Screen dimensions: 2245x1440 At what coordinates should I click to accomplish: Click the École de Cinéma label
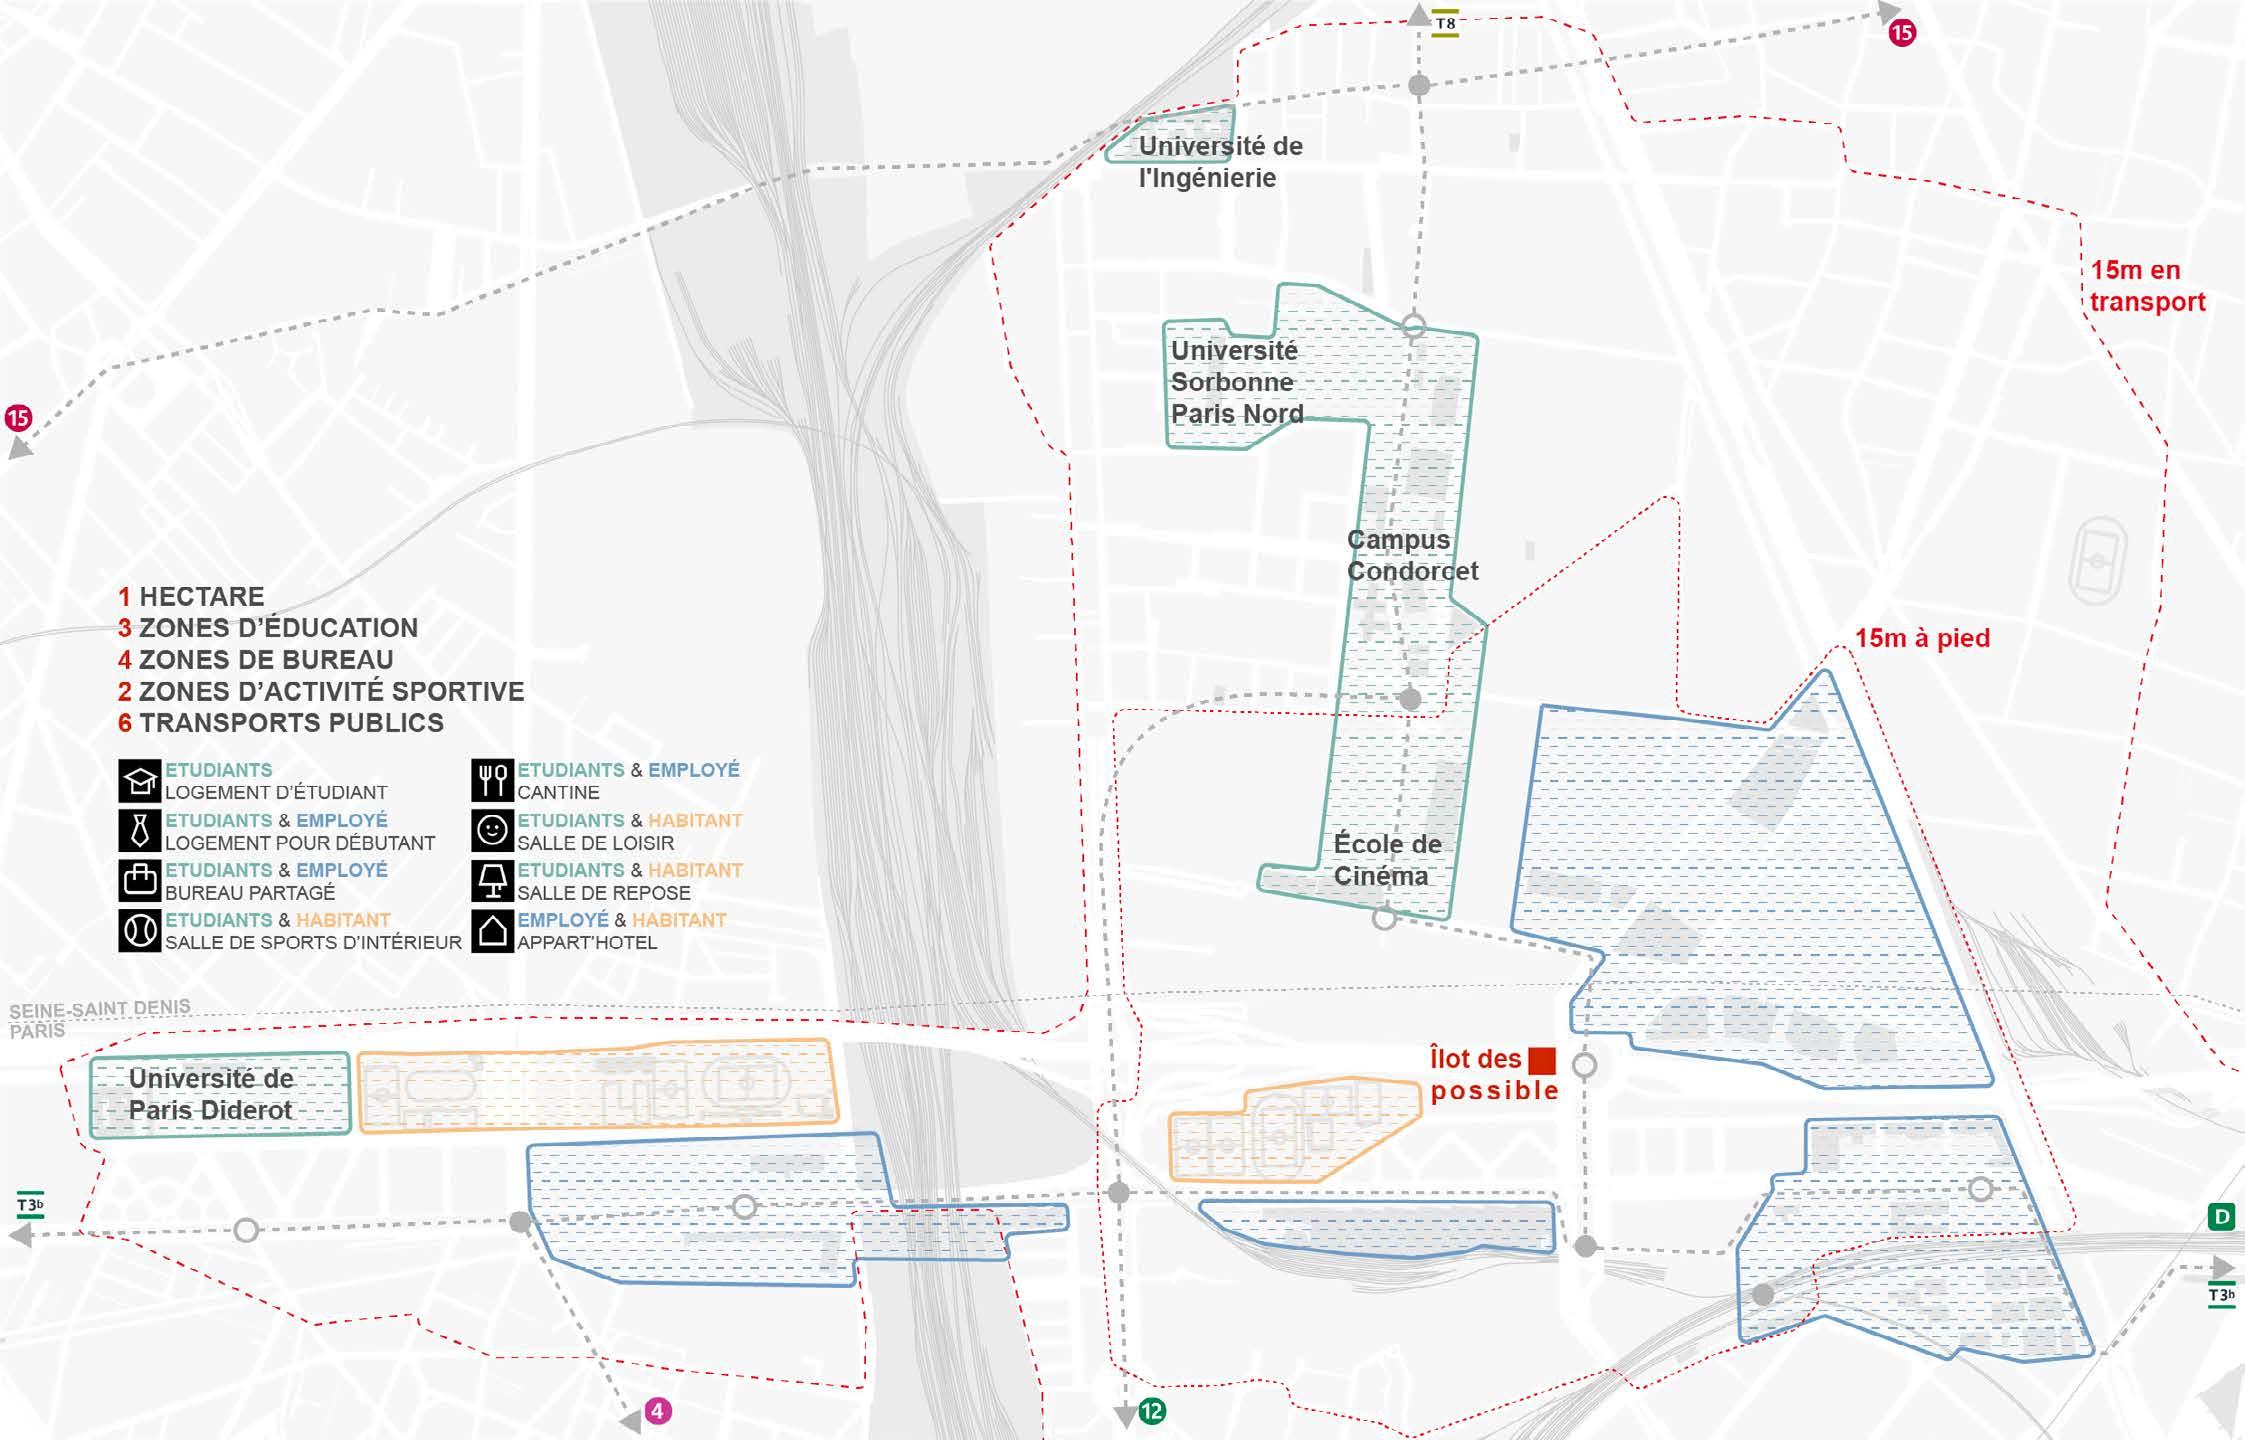(x=1387, y=860)
